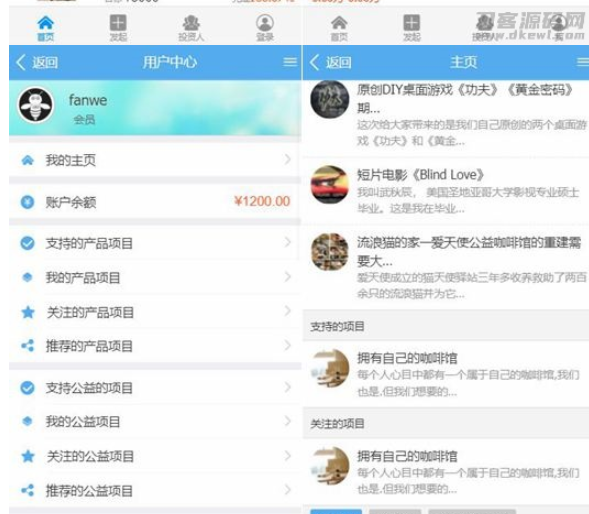Click cube icon beside 我的产品项目
Screen dimensions: 589x514
pos(27,277)
